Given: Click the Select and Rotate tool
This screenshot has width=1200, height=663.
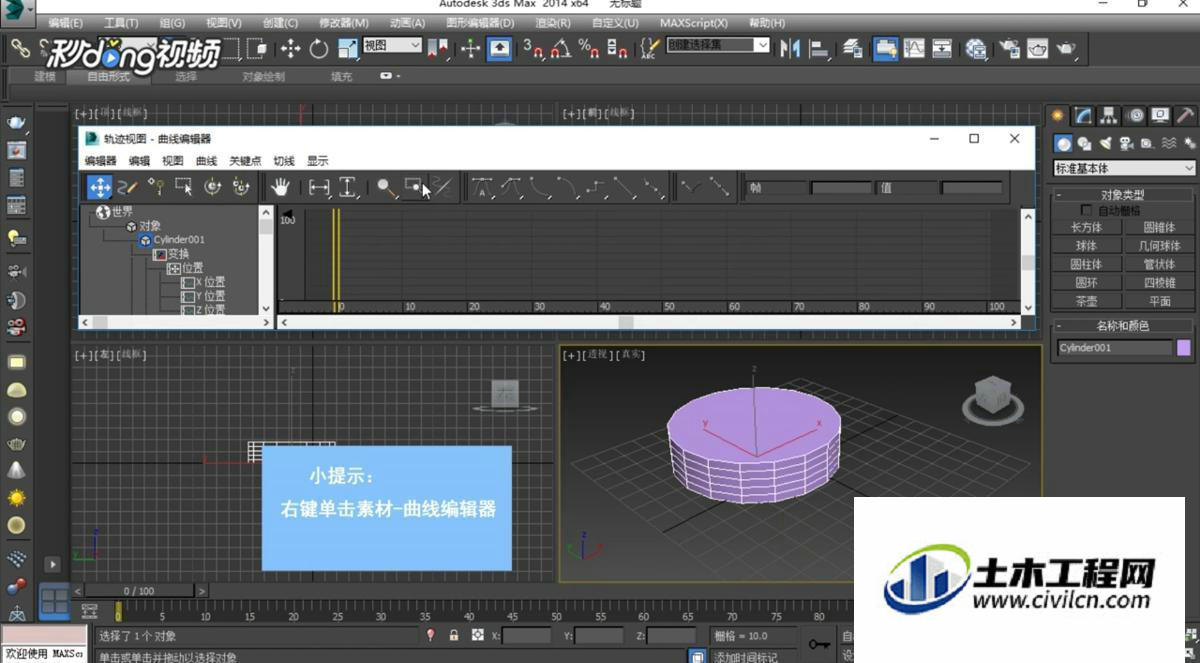Looking at the screenshot, I should [319, 47].
